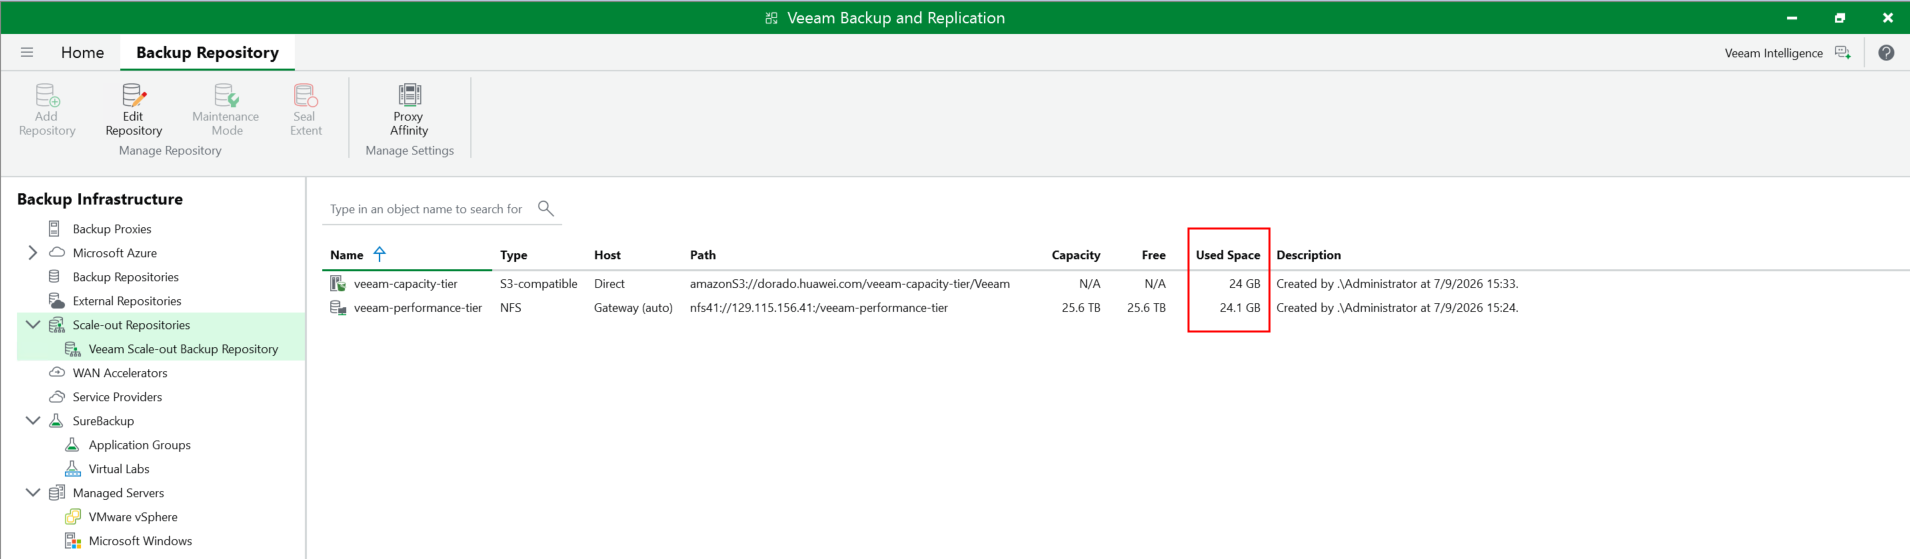Click the Service Providers icon
This screenshot has width=1910, height=559.
tap(57, 397)
